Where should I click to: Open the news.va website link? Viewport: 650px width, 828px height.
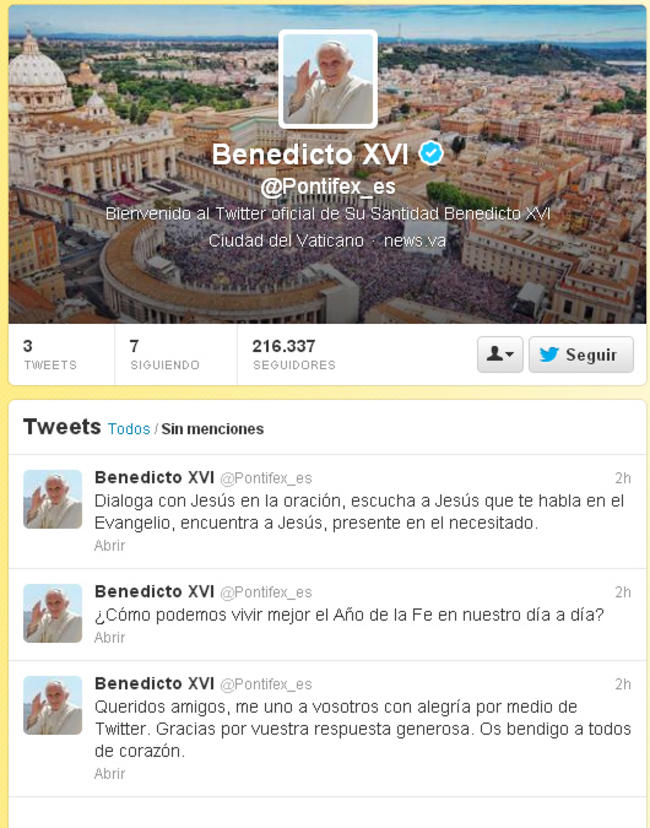(x=415, y=241)
